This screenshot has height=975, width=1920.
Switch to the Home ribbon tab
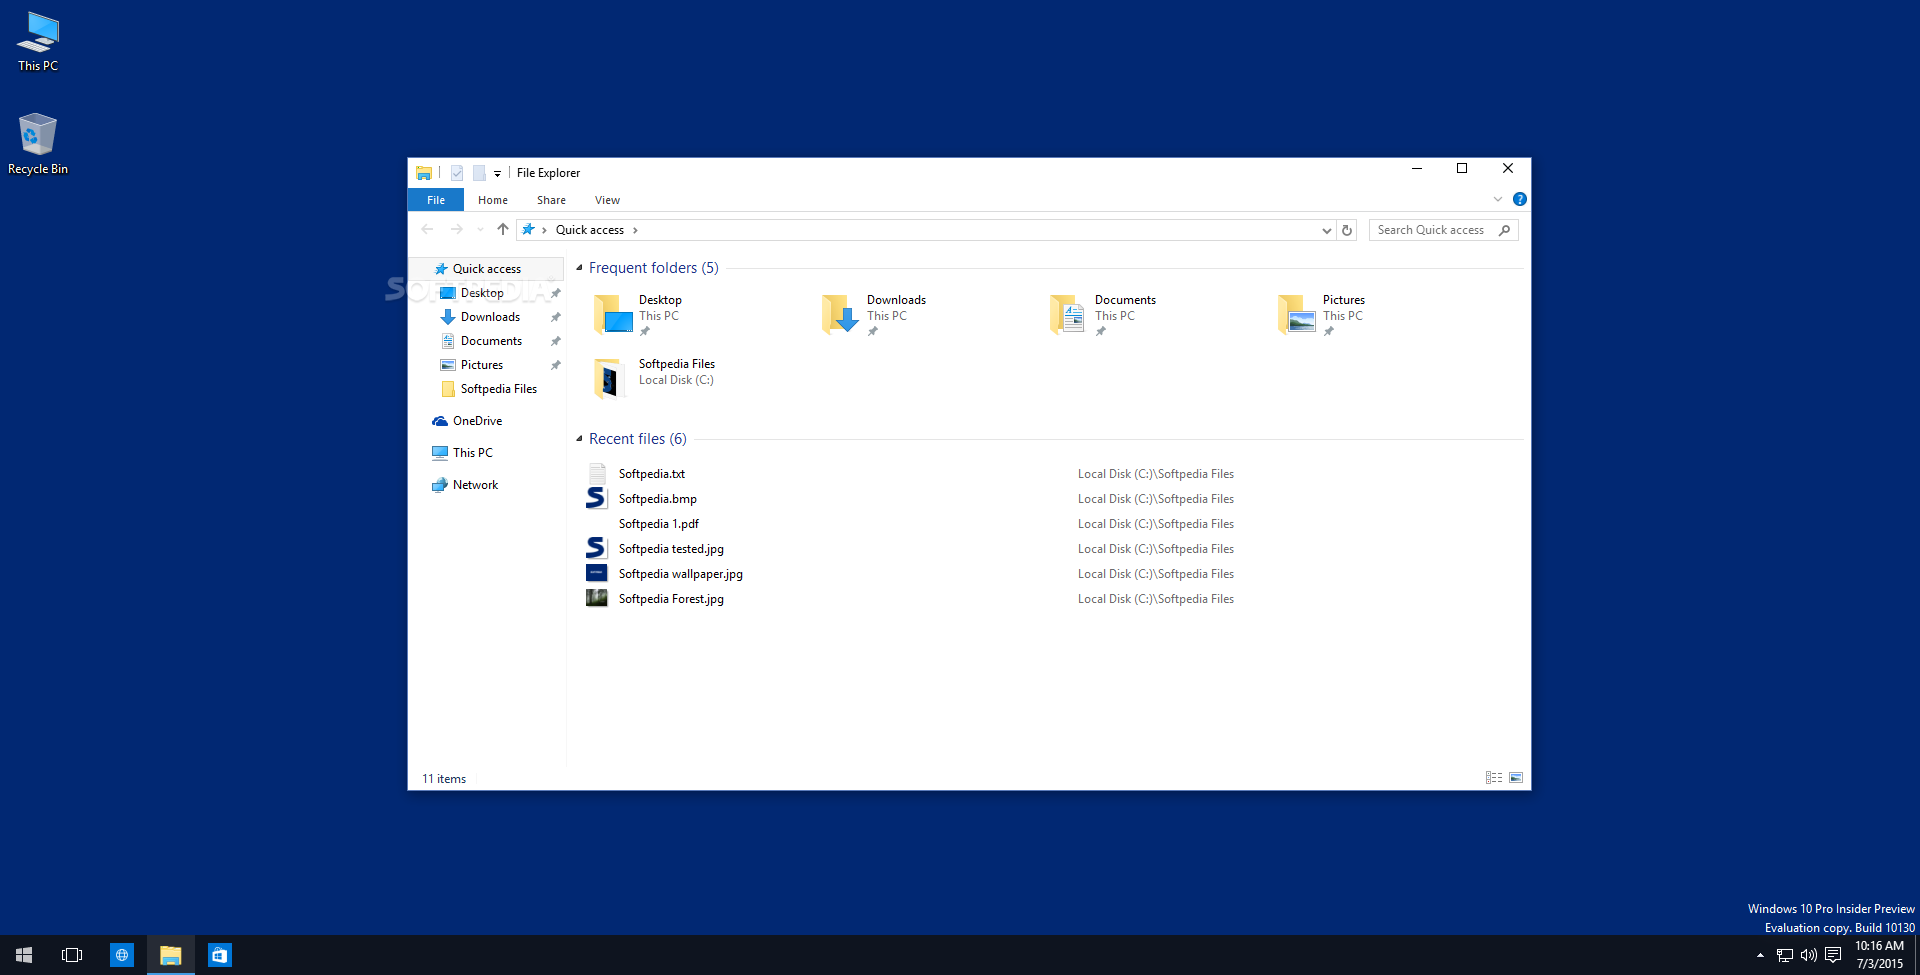493,200
